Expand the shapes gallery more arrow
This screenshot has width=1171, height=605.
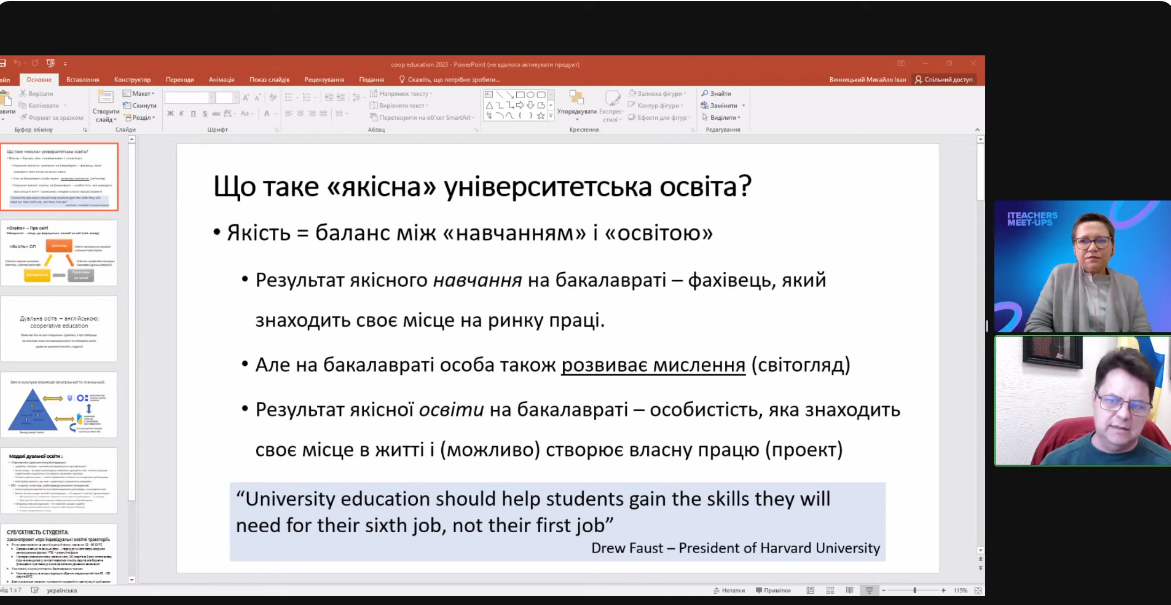pos(551,117)
